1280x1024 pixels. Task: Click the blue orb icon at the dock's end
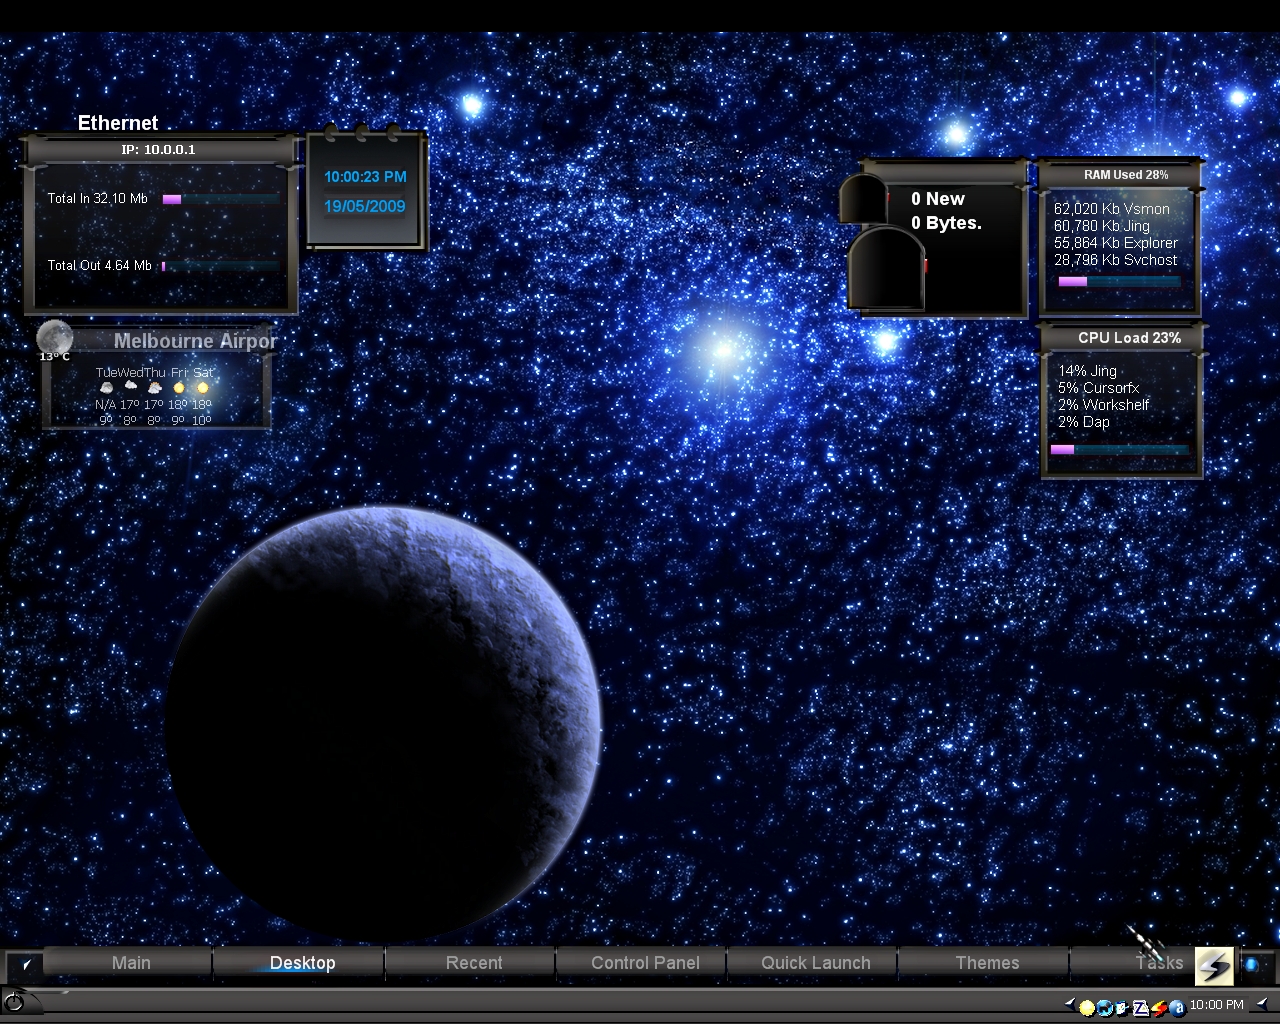pyautogui.click(x=1251, y=964)
